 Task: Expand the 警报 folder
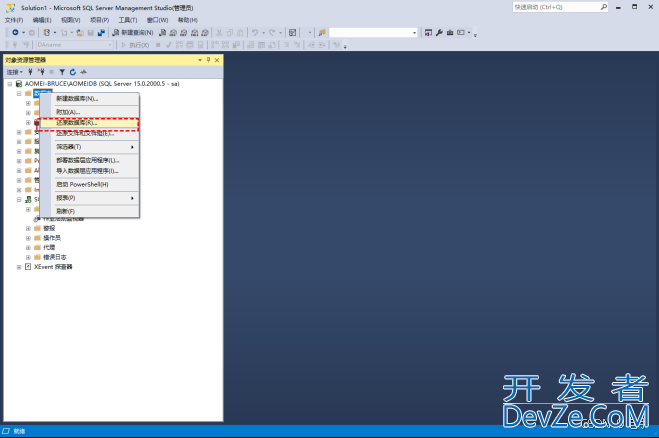pos(28,228)
